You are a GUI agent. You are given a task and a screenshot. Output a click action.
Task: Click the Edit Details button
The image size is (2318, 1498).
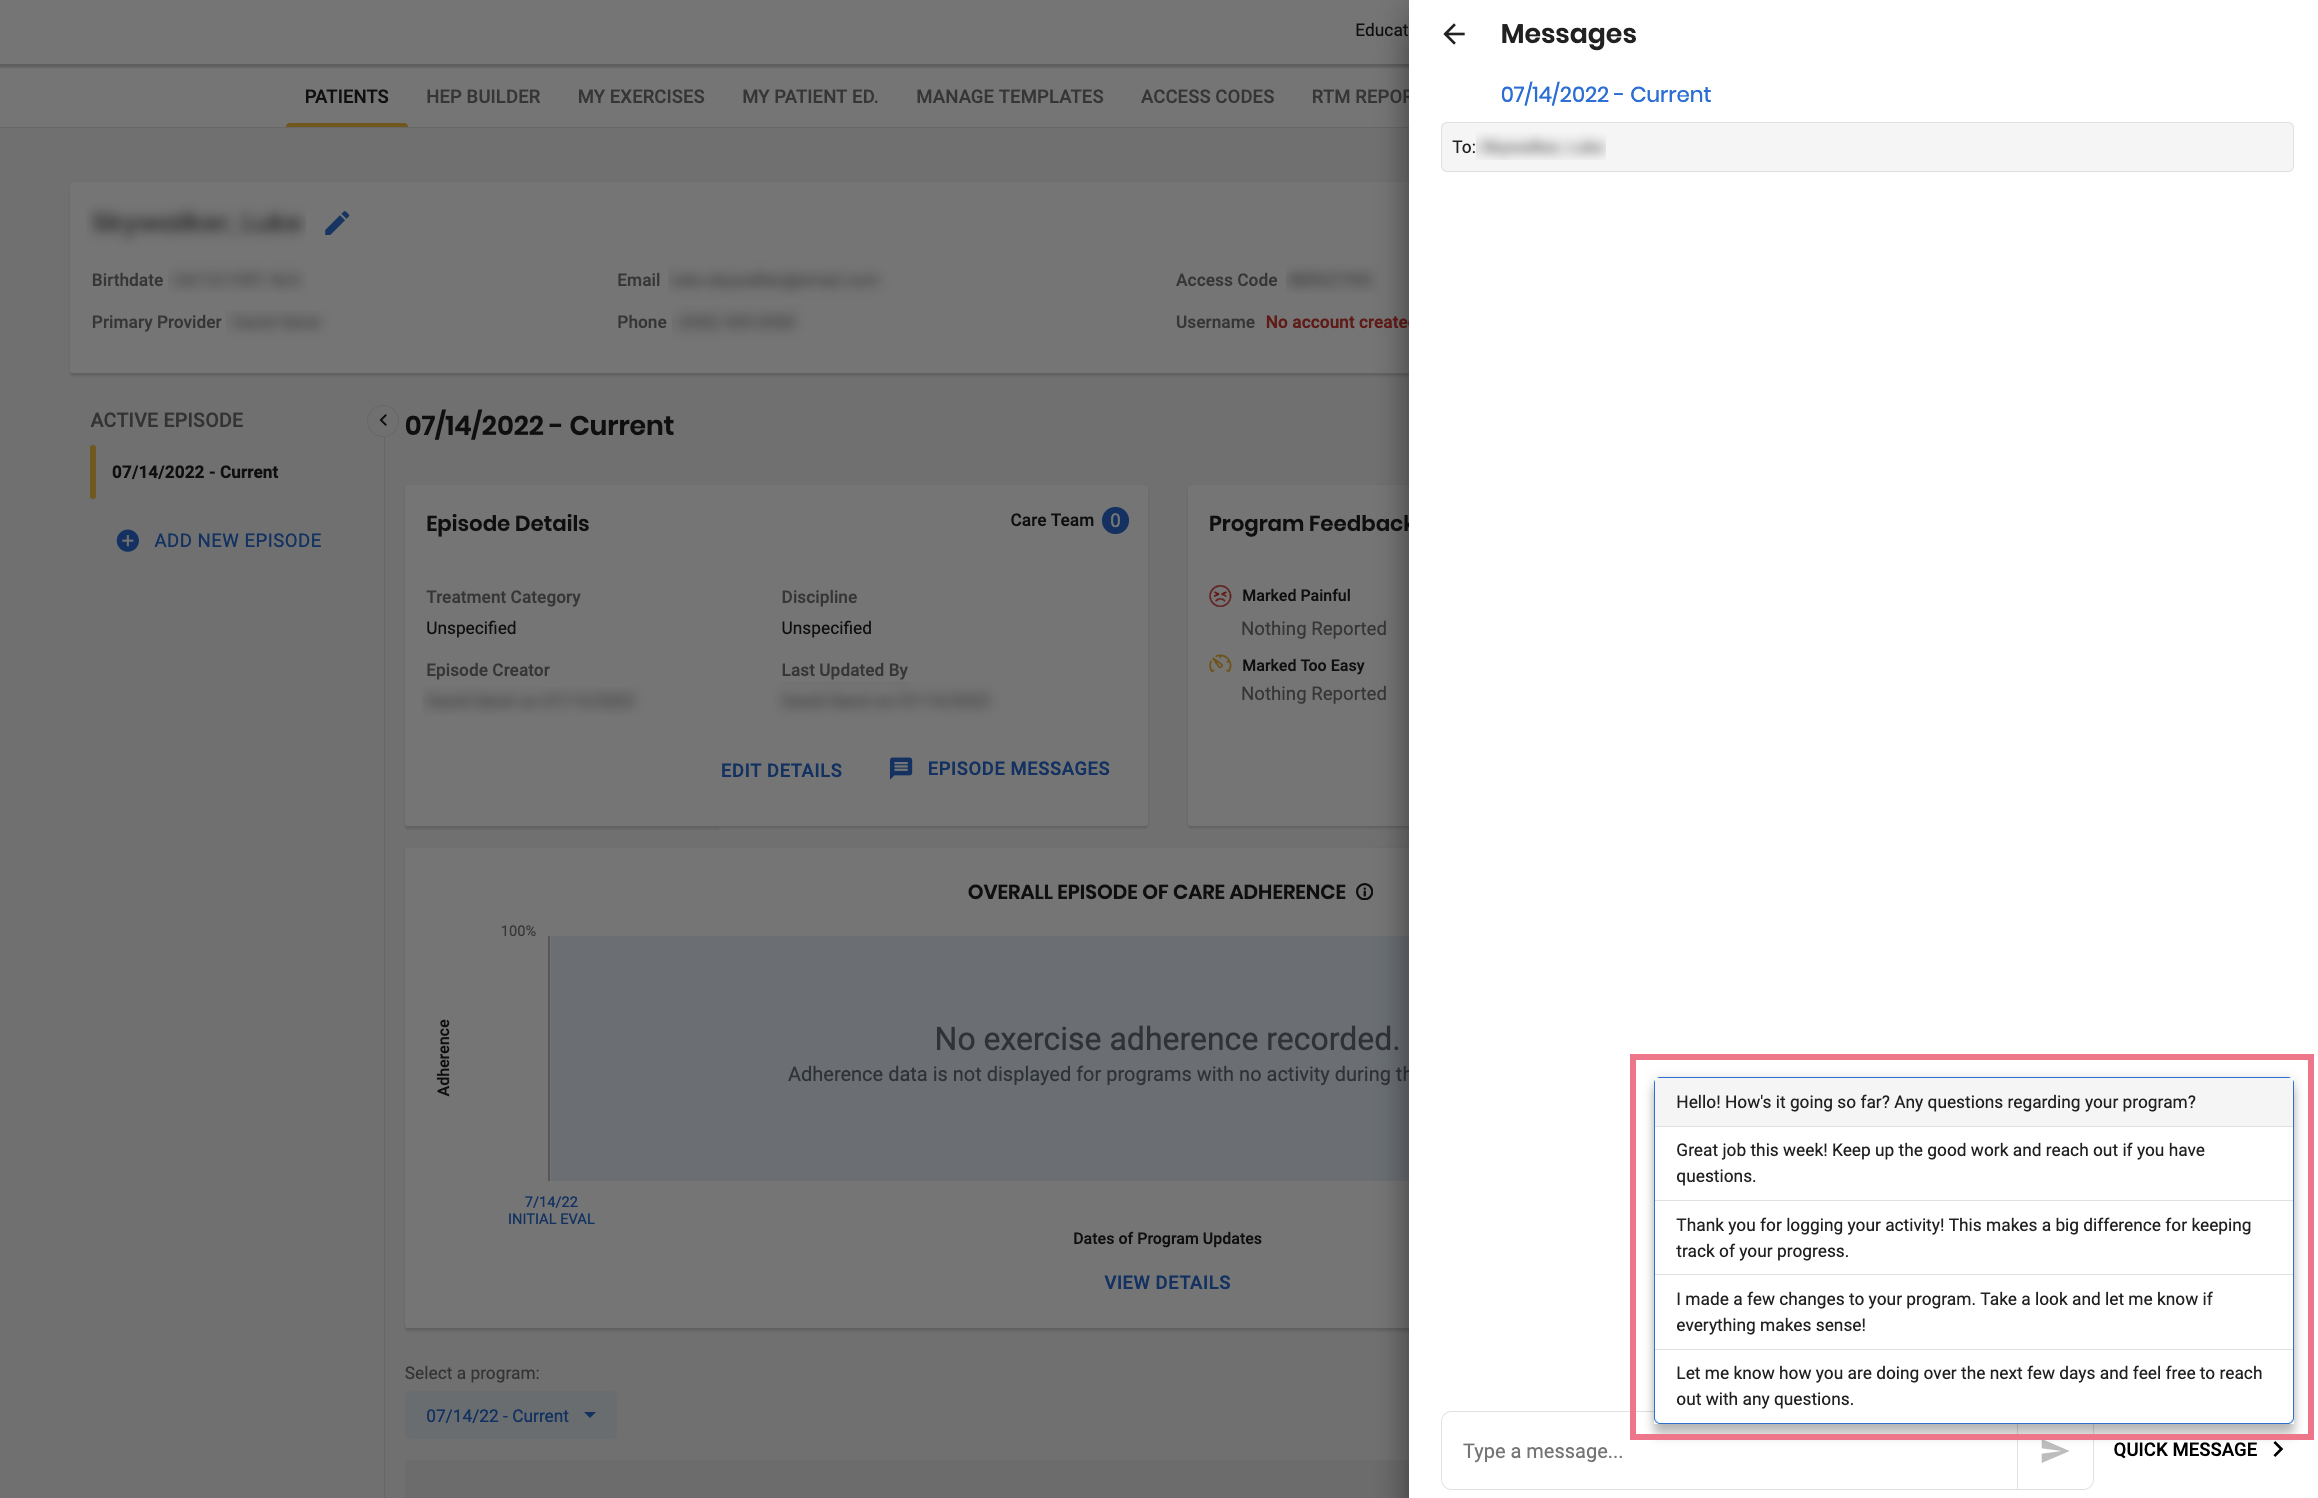pos(781,770)
